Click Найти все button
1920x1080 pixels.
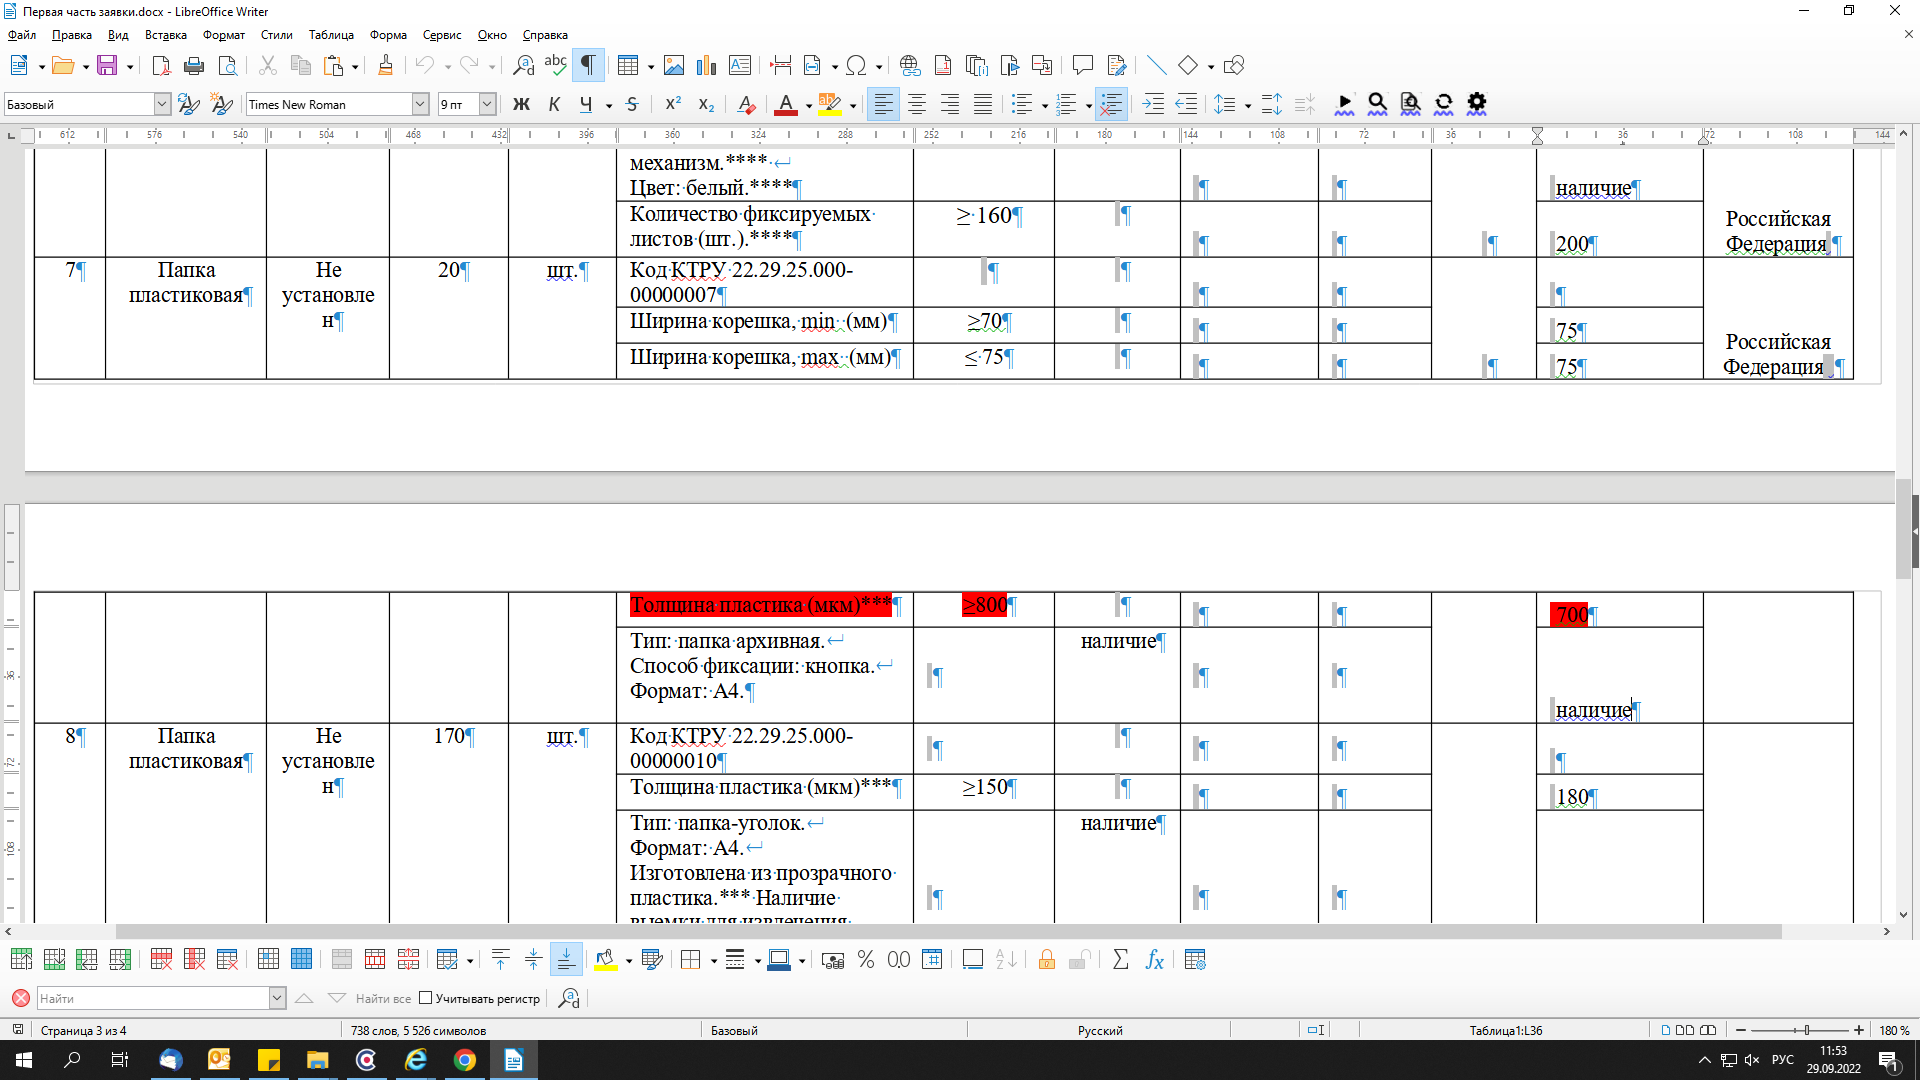[383, 998]
